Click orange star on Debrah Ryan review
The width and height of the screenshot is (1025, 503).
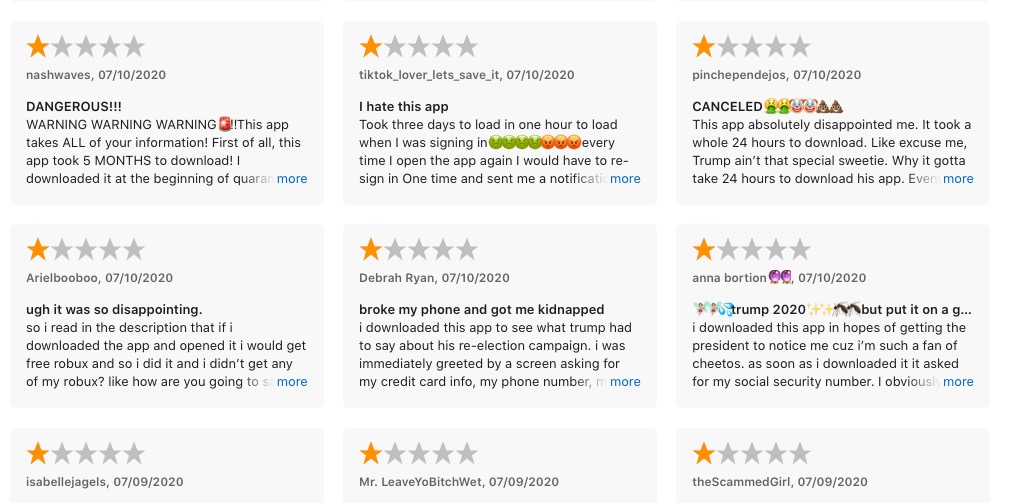click(x=371, y=249)
